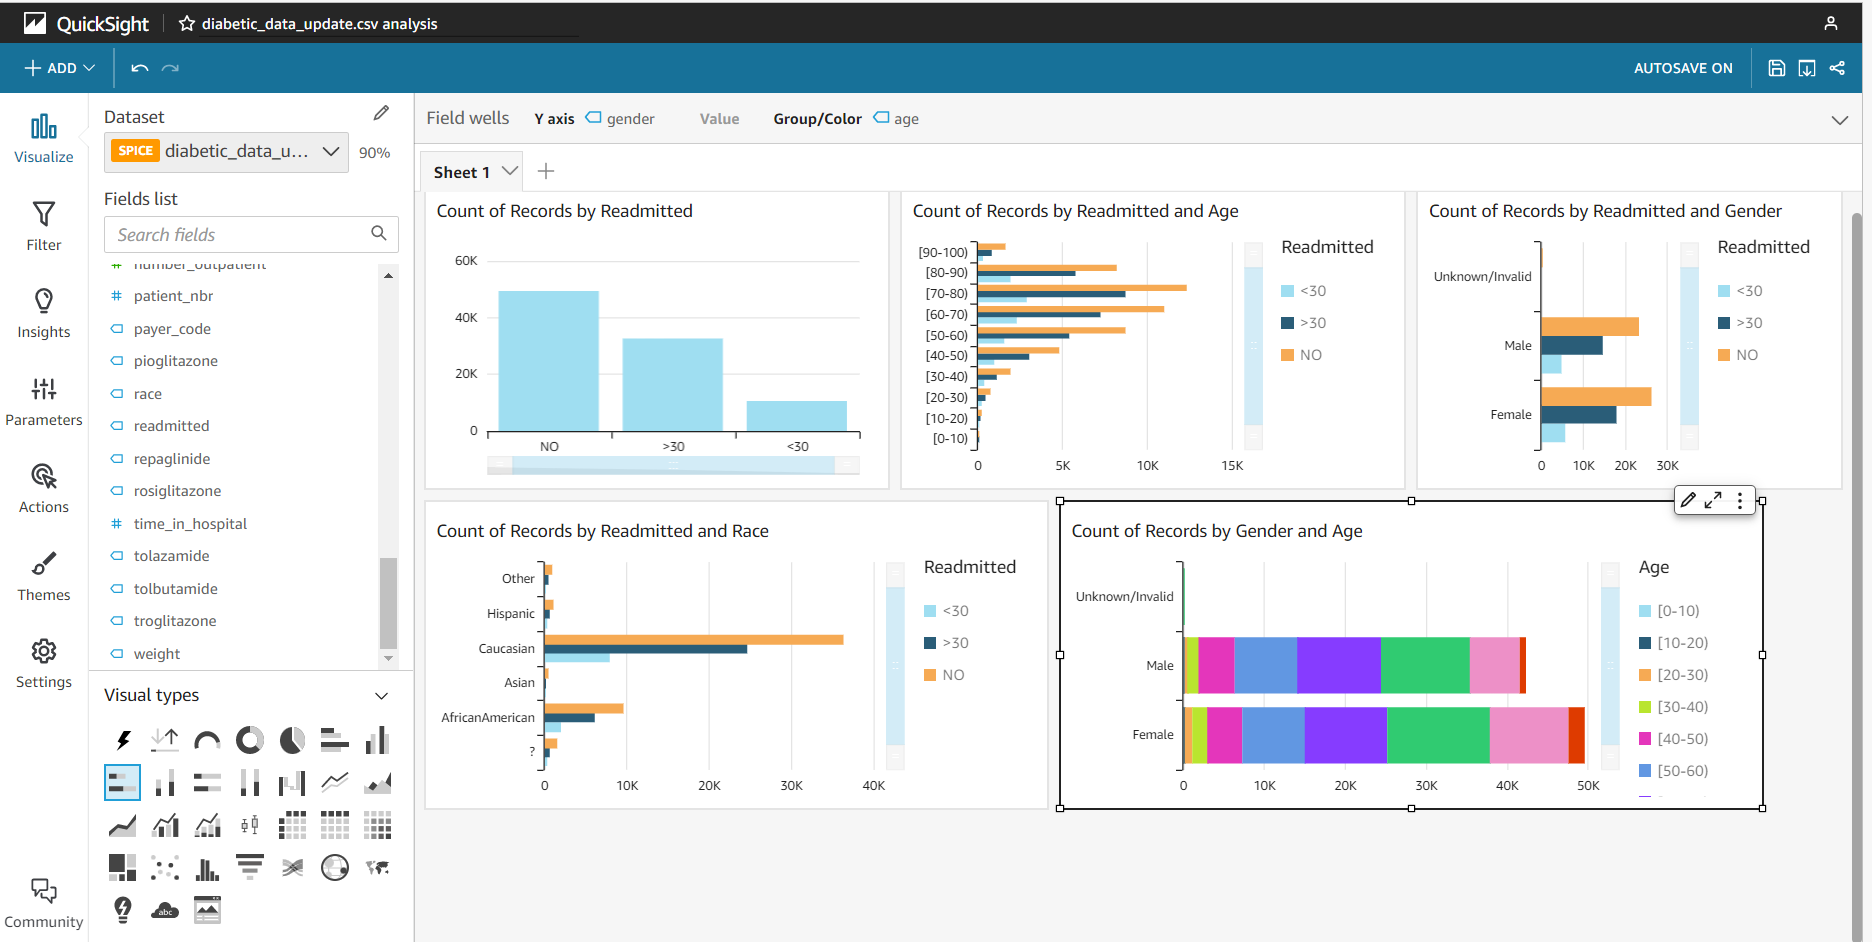Image resolution: width=1872 pixels, height=942 pixels.
Task: Open the Sheet 1 tab dropdown arrow
Action: click(x=510, y=171)
